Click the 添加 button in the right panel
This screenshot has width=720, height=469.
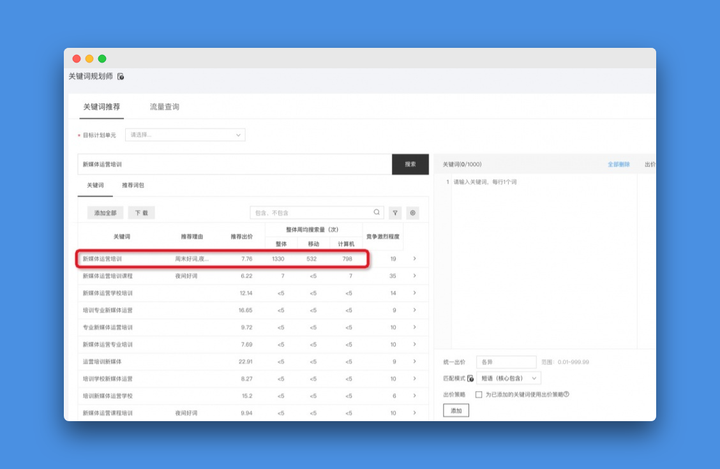(x=456, y=410)
